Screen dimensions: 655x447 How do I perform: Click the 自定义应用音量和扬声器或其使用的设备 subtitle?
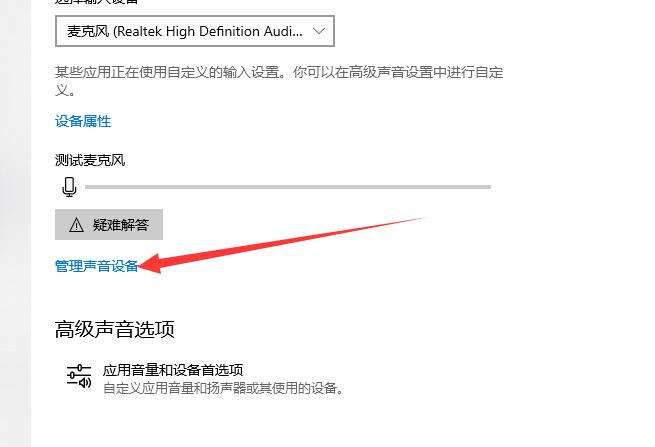click(x=223, y=389)
